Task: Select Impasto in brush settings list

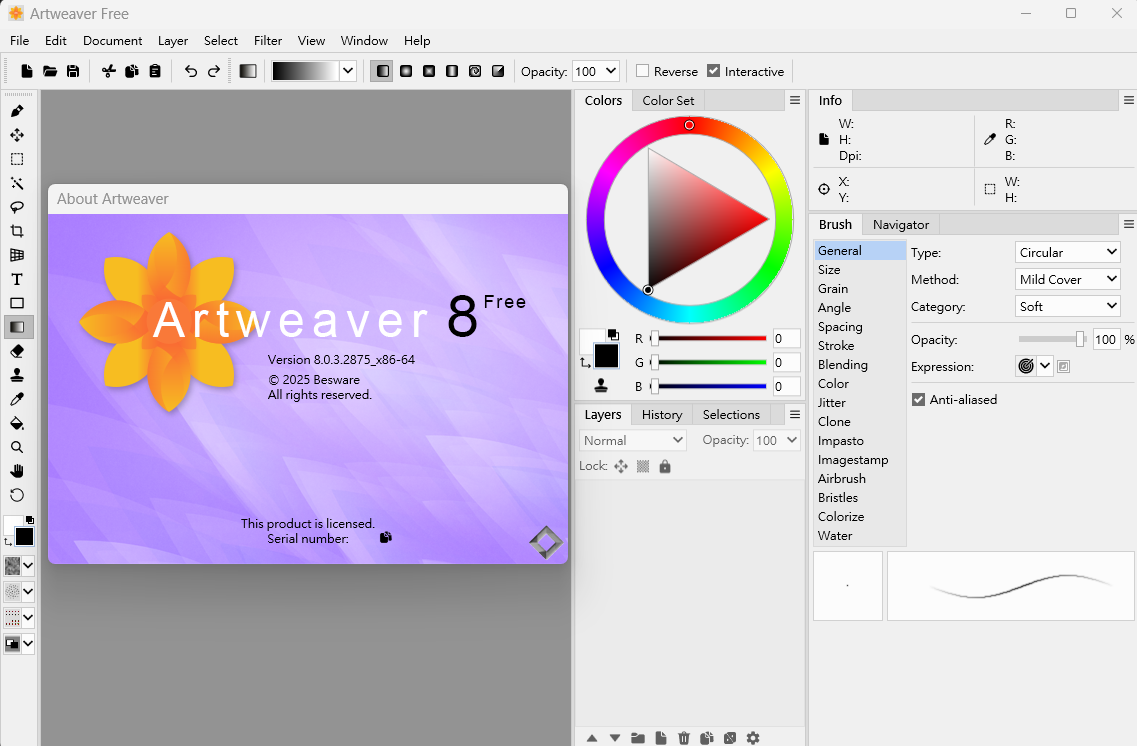Action: (x=840, y=441)
